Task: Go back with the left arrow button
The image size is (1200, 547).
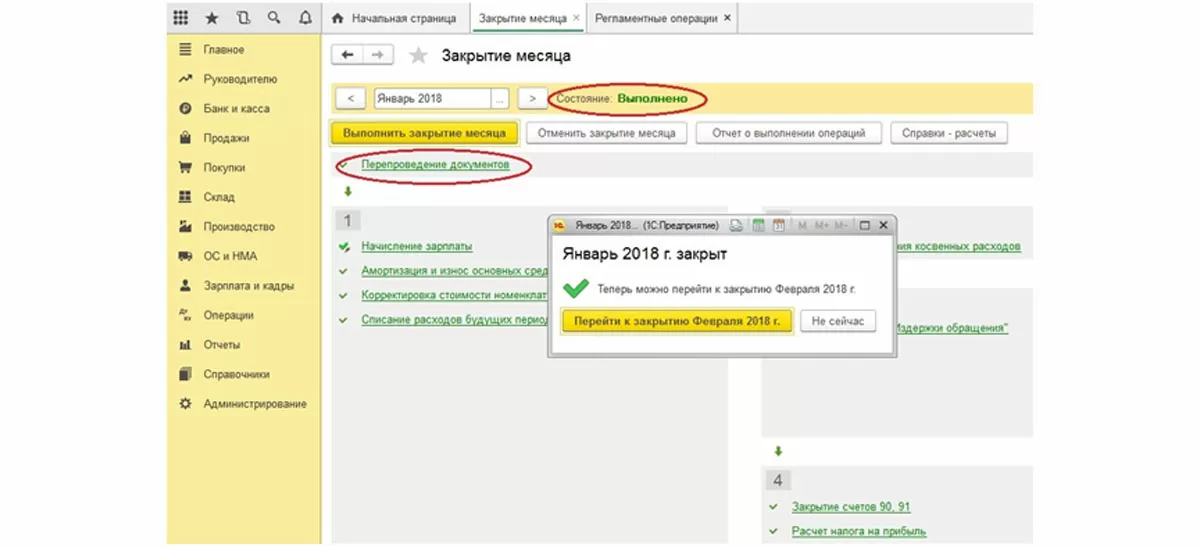Action: click(x=347, y=55)
